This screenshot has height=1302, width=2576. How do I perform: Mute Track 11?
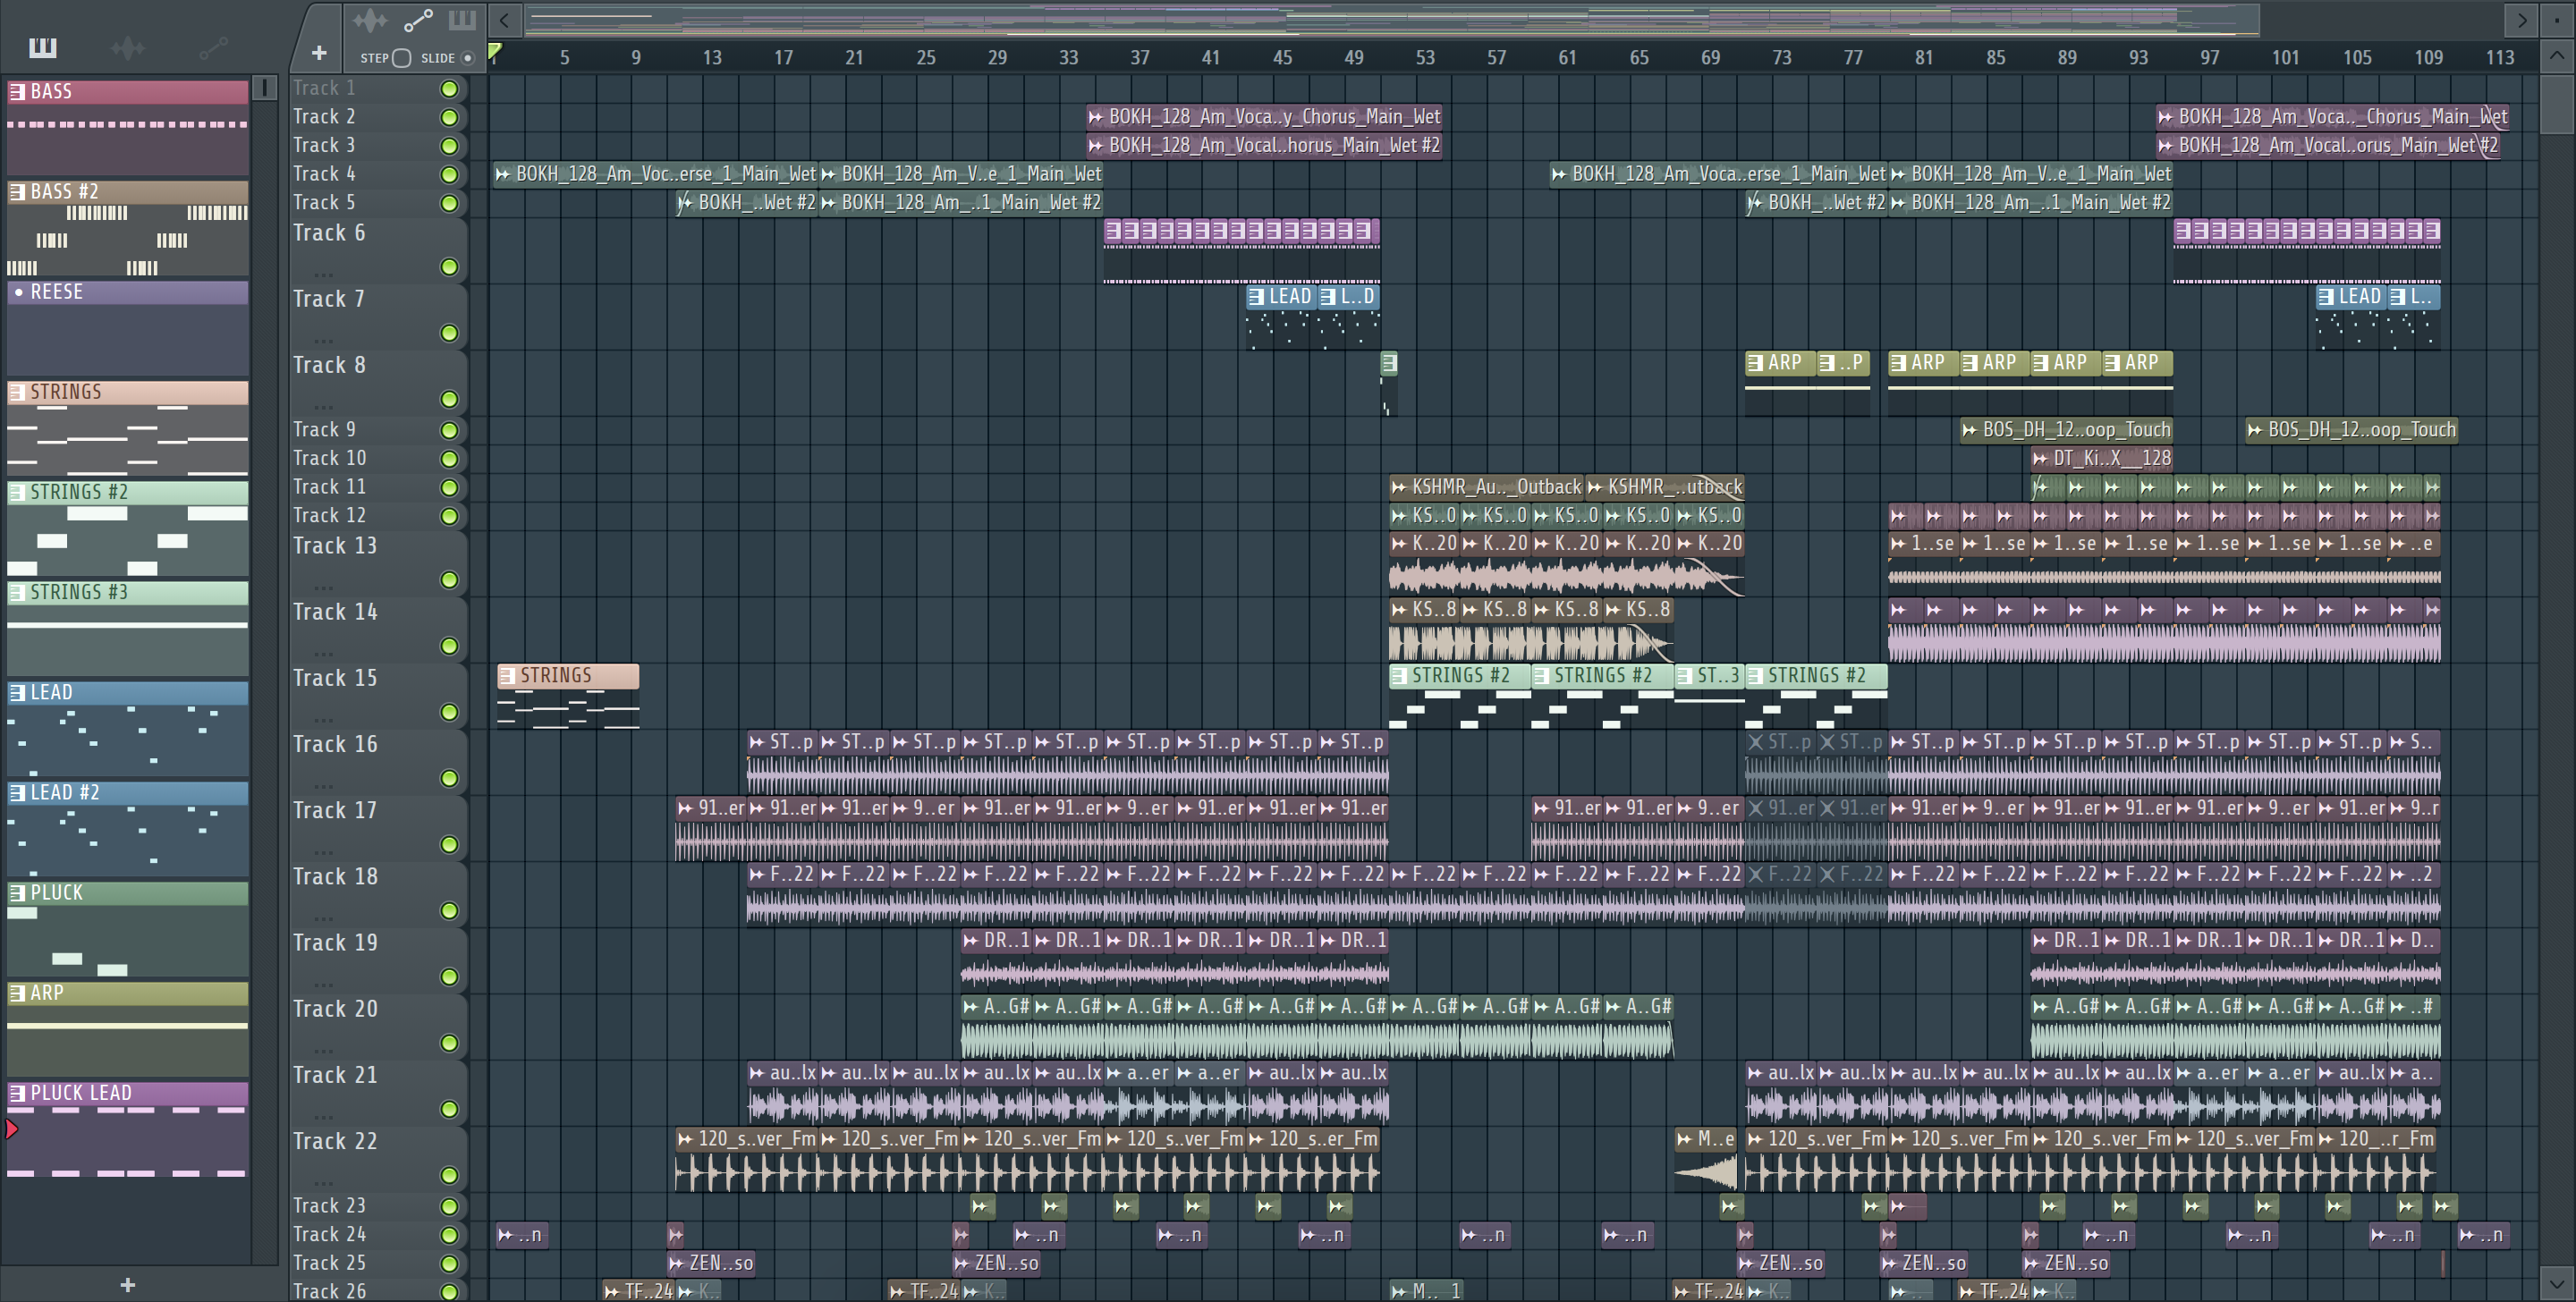[450, 488]
